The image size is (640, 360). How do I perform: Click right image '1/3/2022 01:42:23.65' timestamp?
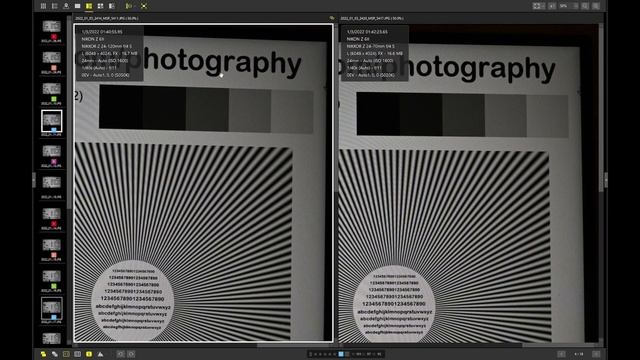pos(367,31)
